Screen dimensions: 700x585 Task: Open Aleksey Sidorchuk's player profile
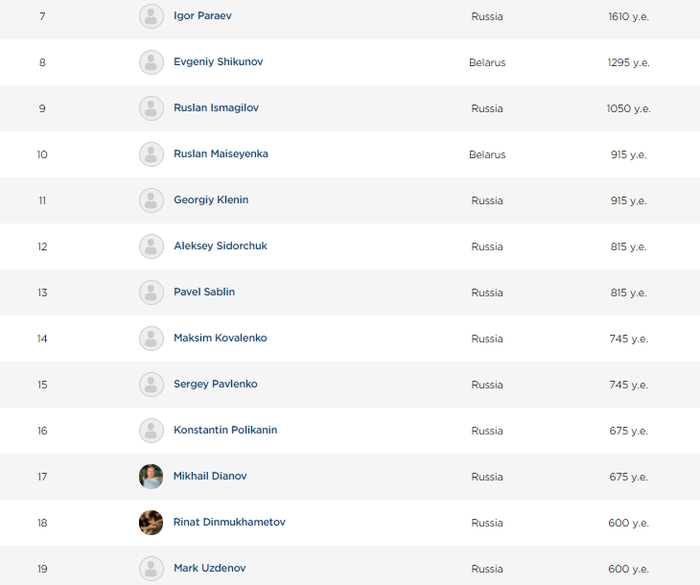[220, 246]
